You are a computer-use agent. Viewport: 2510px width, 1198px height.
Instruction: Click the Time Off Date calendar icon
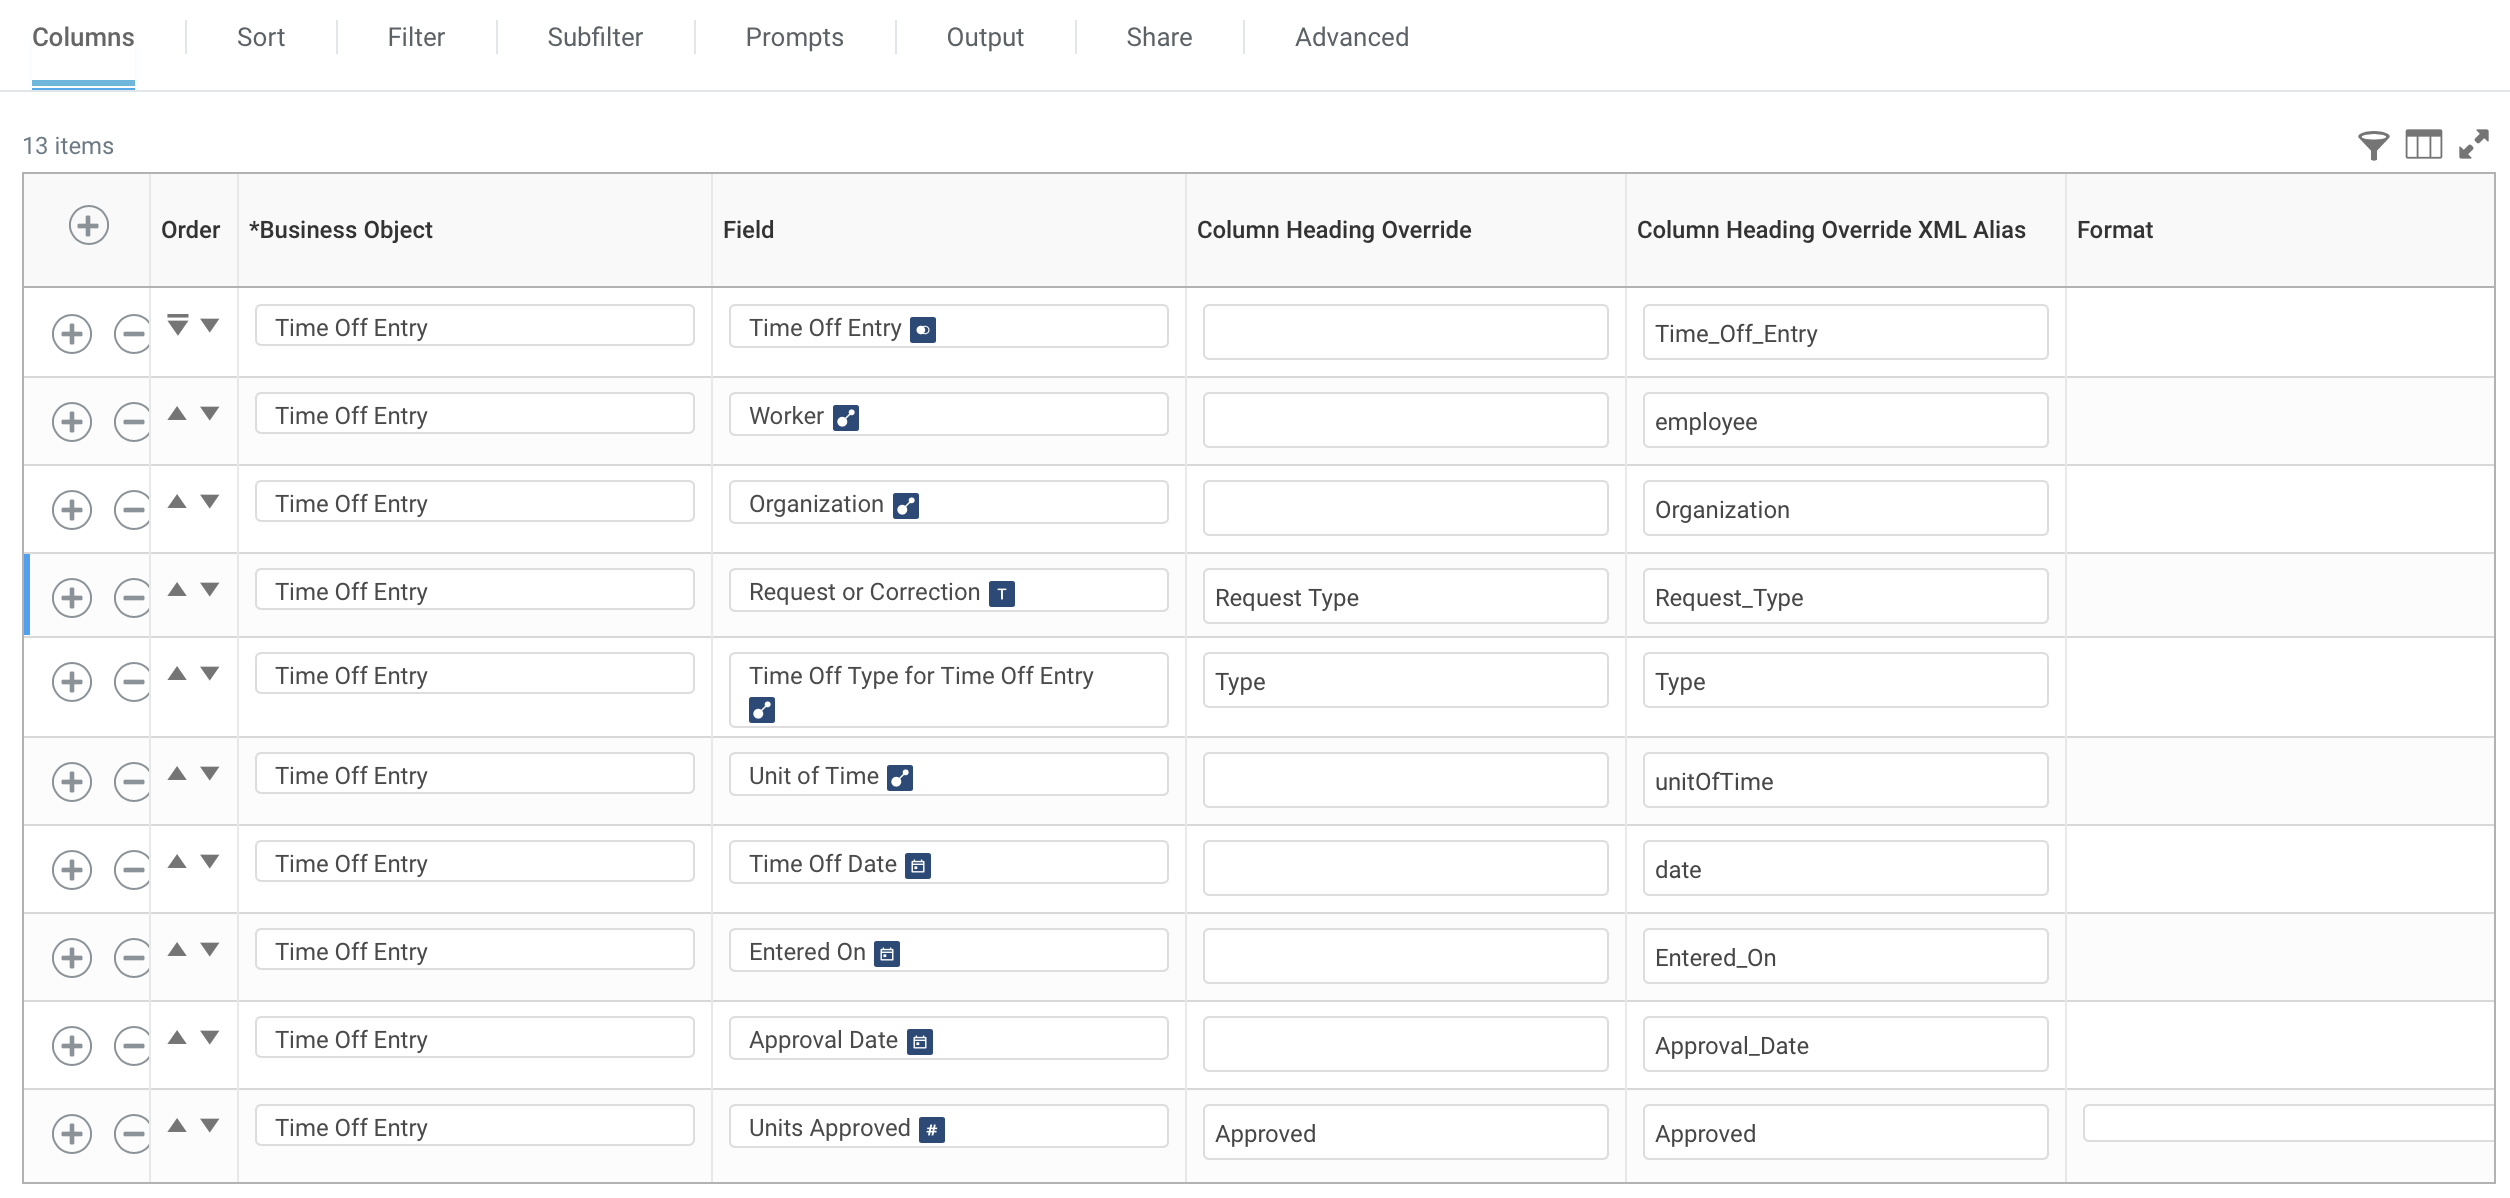point(918,866)
